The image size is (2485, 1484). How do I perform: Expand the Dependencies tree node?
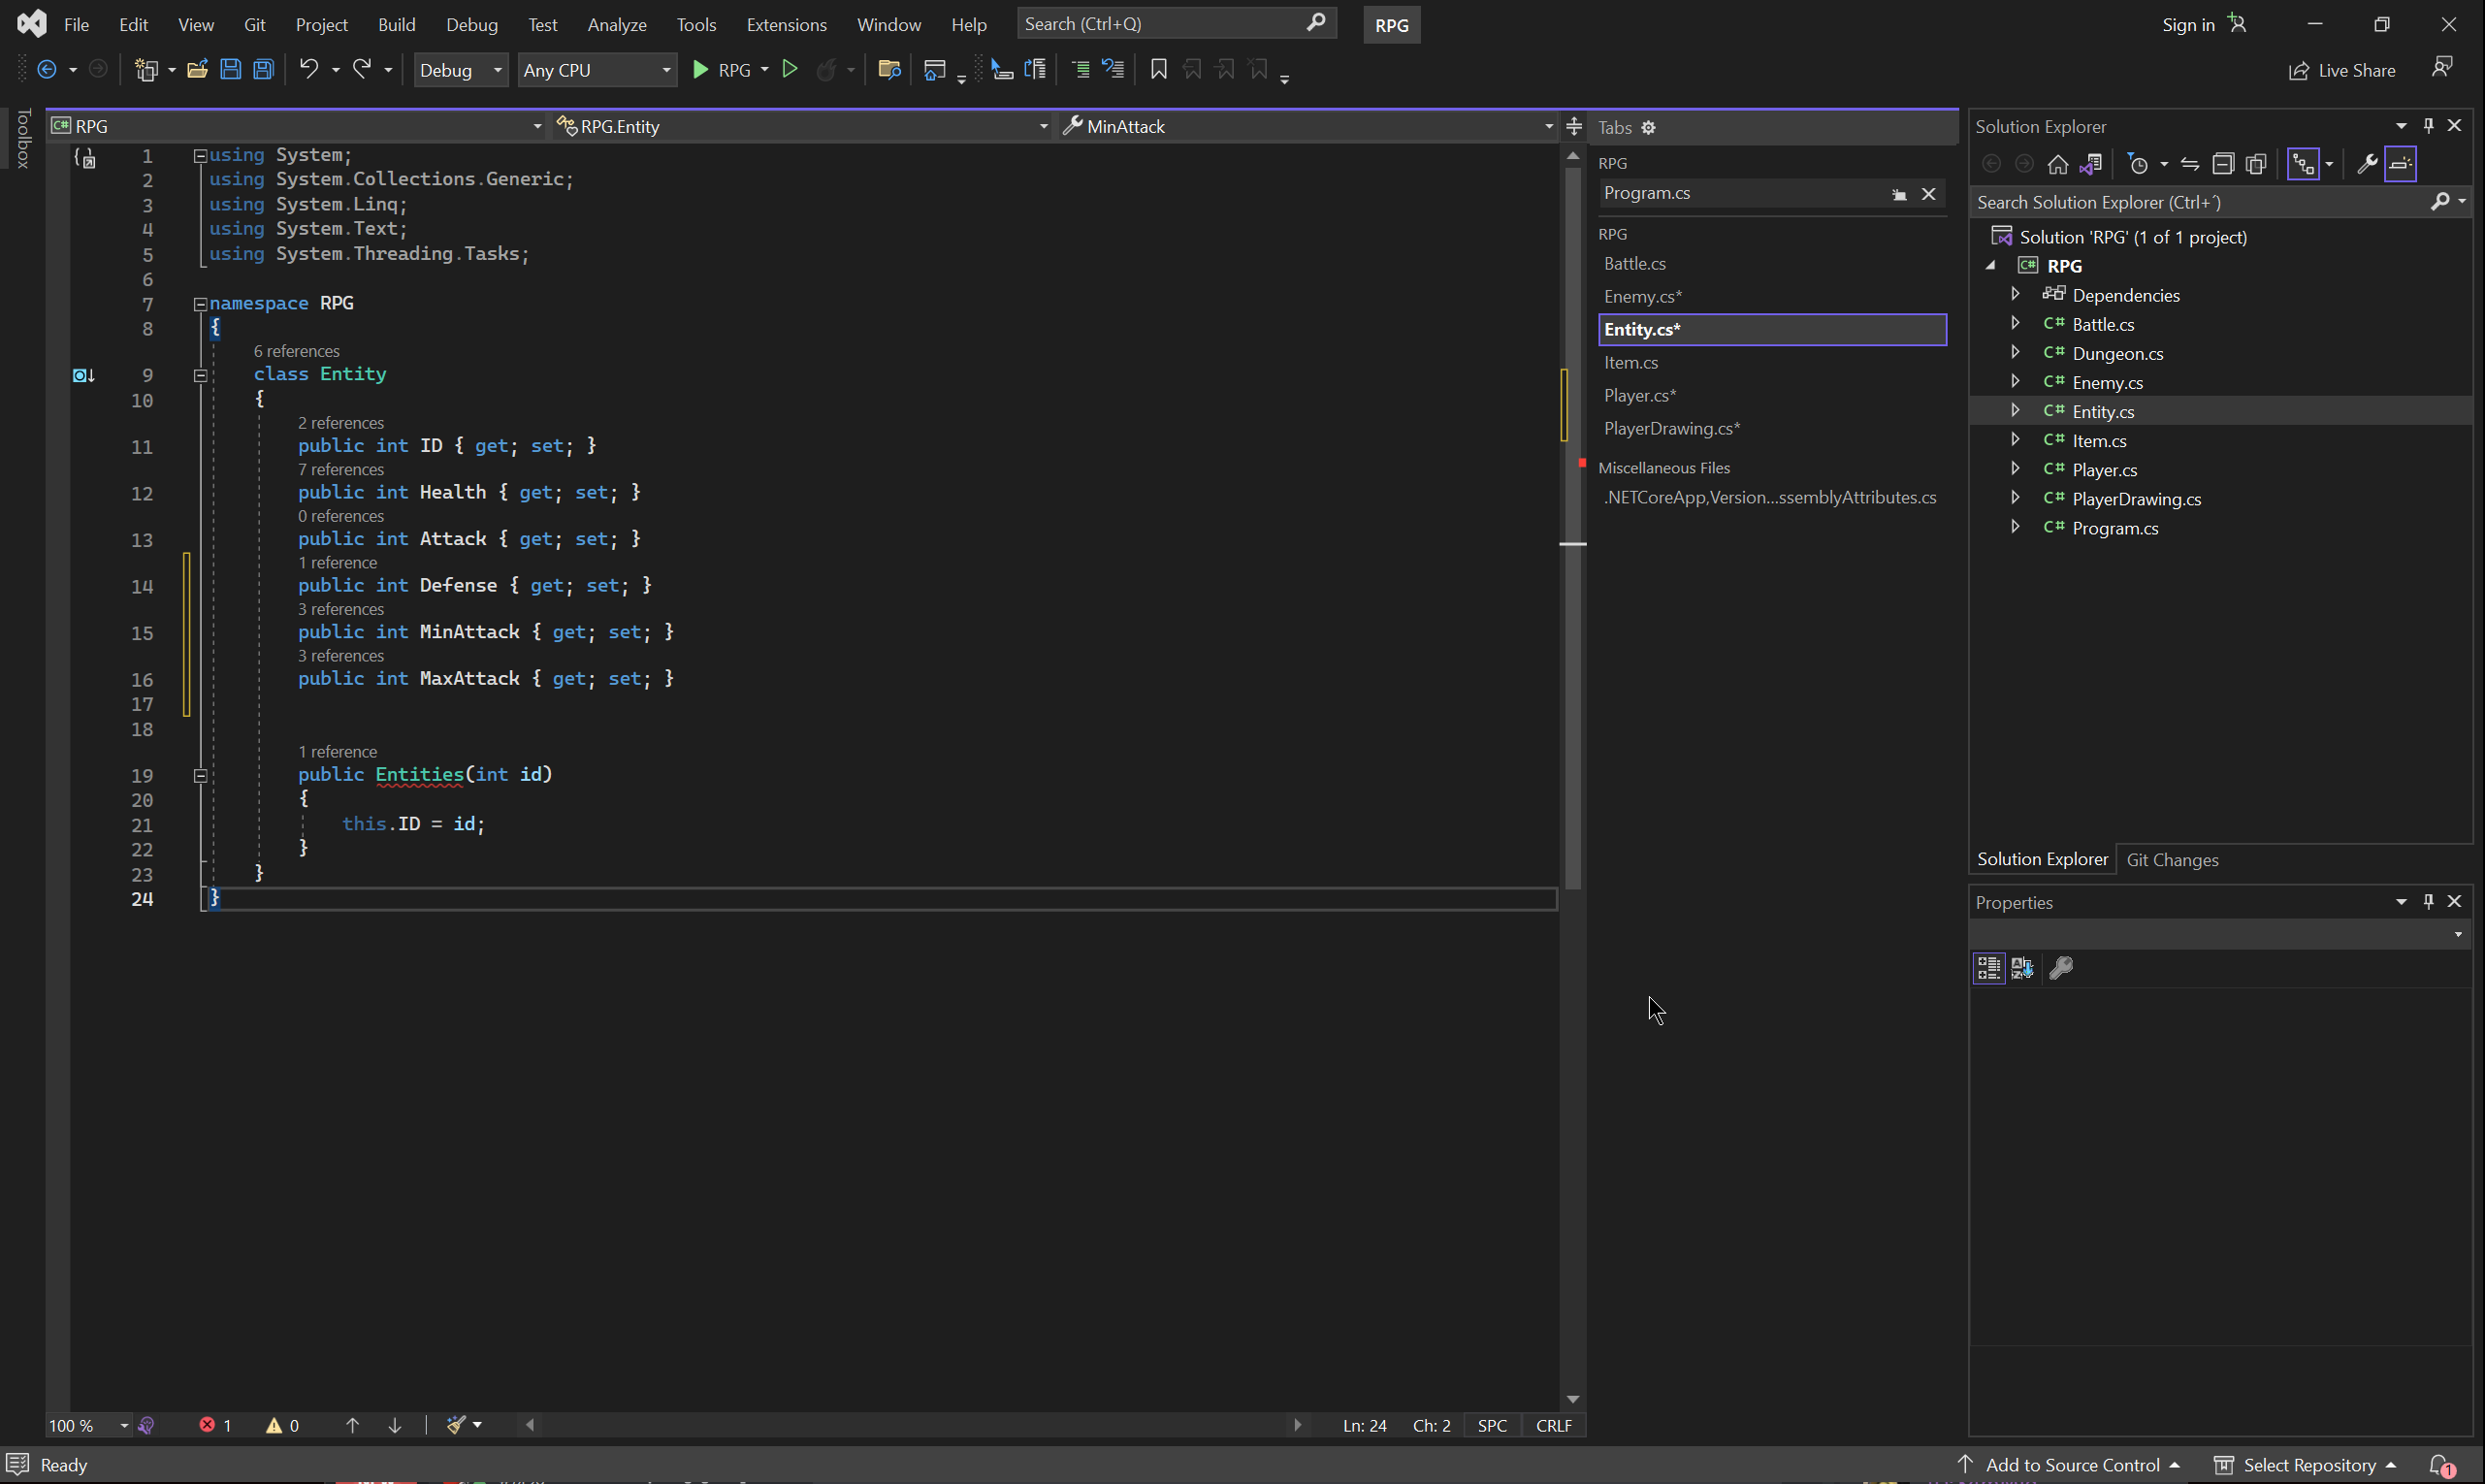pos(2015,294)
